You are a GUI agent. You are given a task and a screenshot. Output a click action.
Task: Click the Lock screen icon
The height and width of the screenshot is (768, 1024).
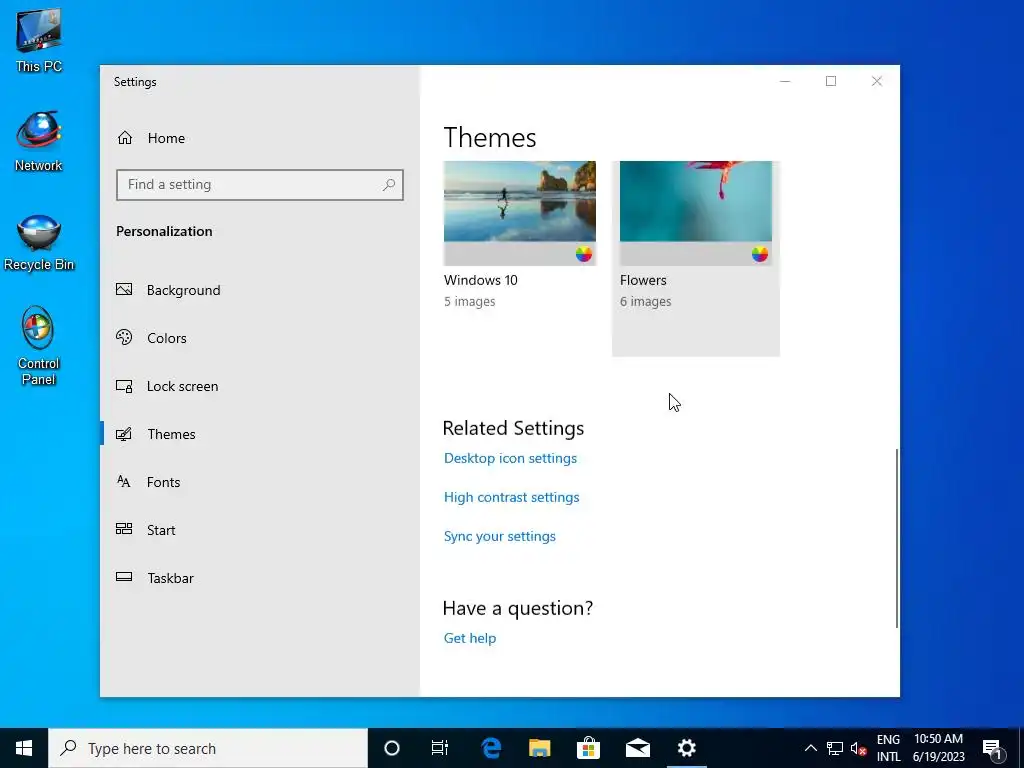click(124, 386)
